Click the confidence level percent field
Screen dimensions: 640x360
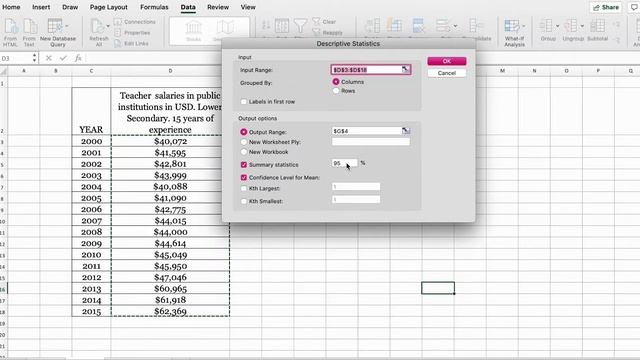pyautogui.click(x=344, y=163)
